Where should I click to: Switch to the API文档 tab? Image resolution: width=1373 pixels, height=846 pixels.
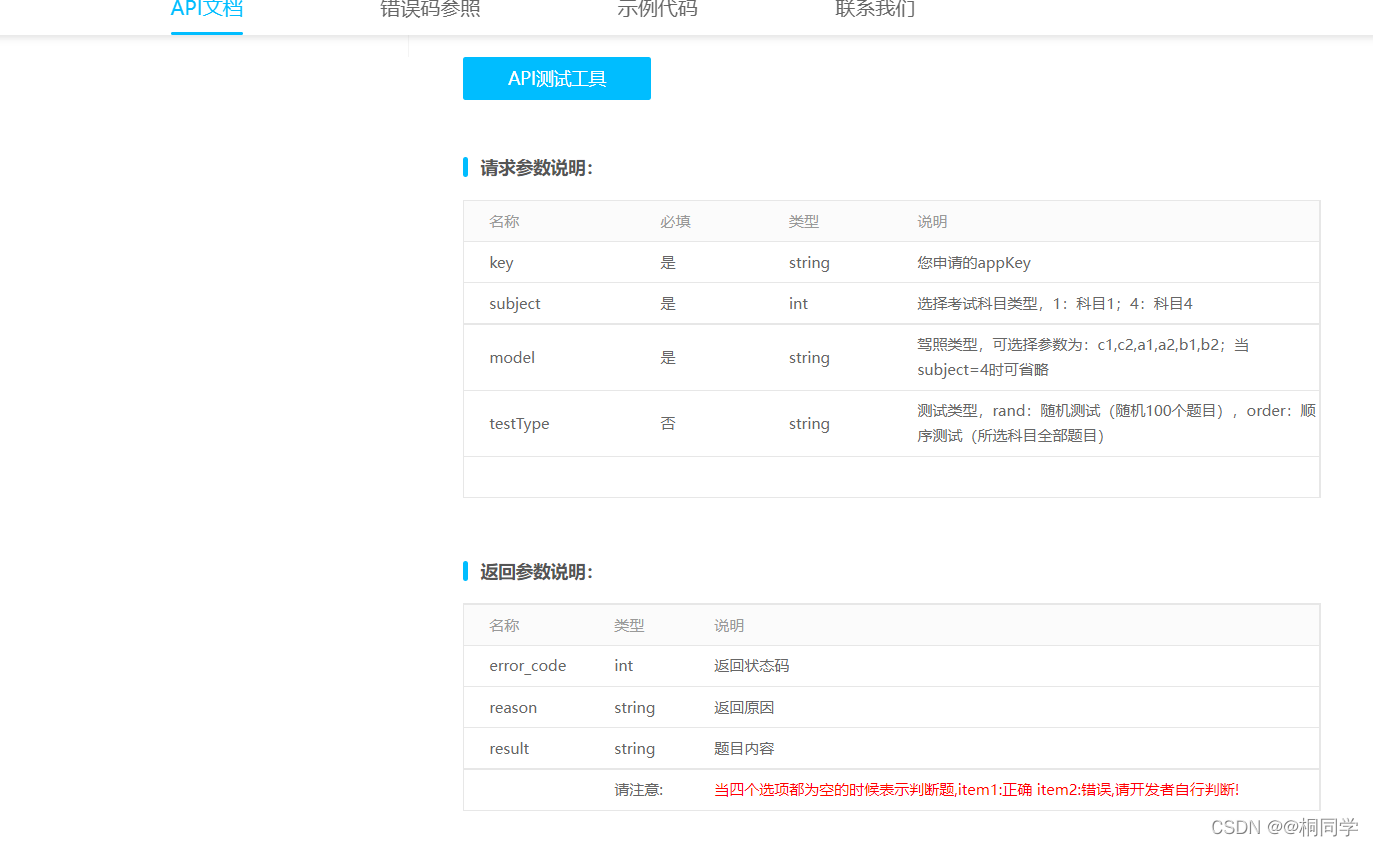[x=207, y=10]
